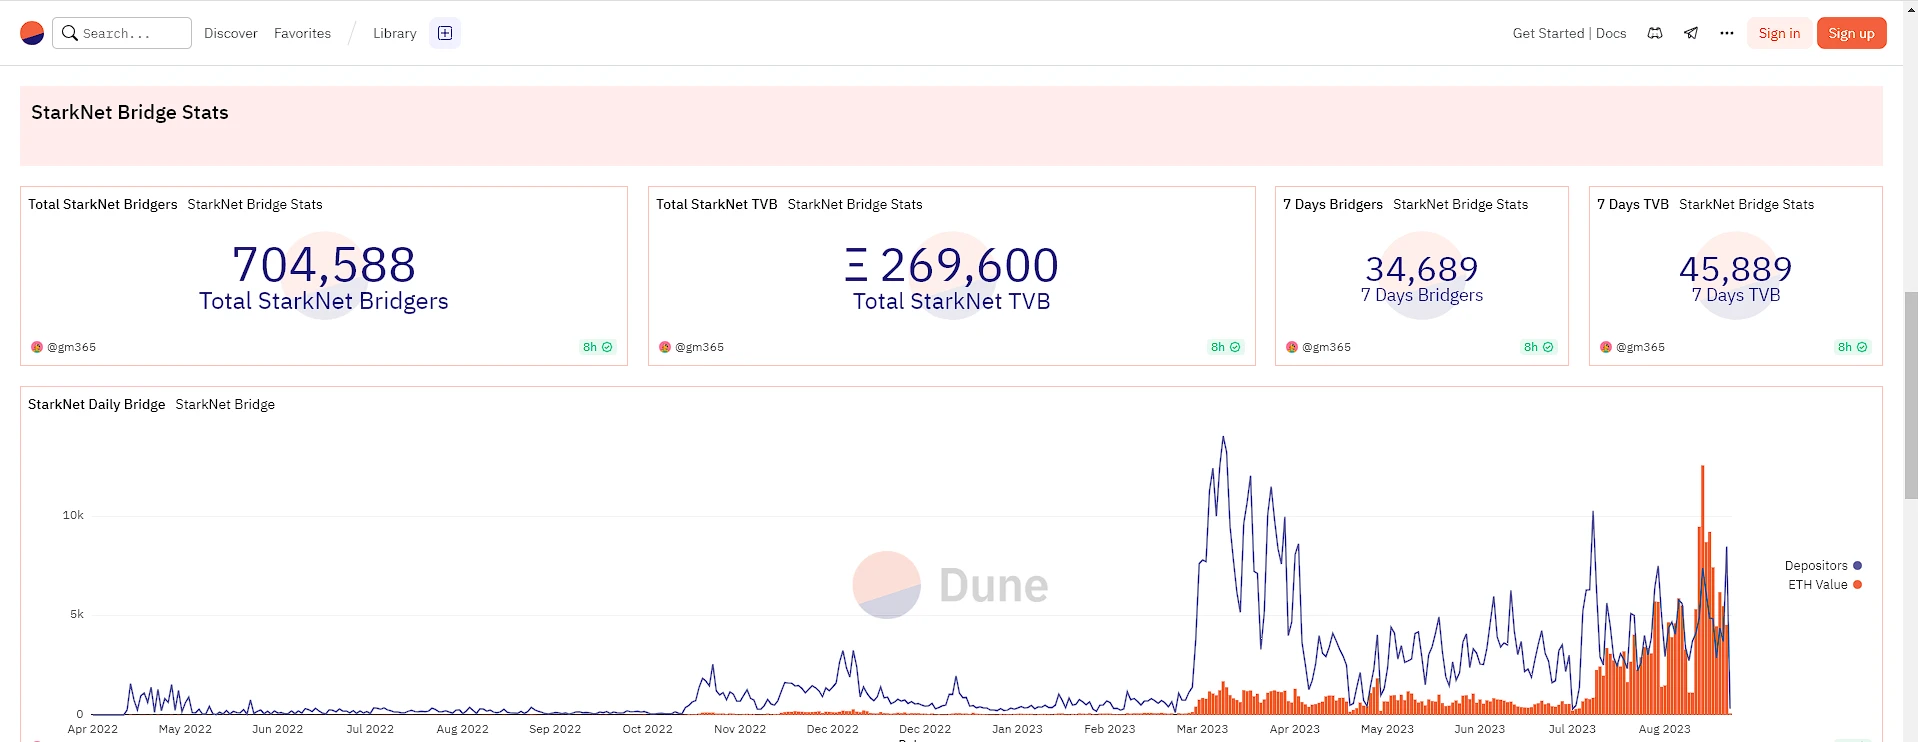Toggle the Depositors legend series
Image resolution: width=1918 pixels, height=742 pixels.
(x=1823, y=566)
